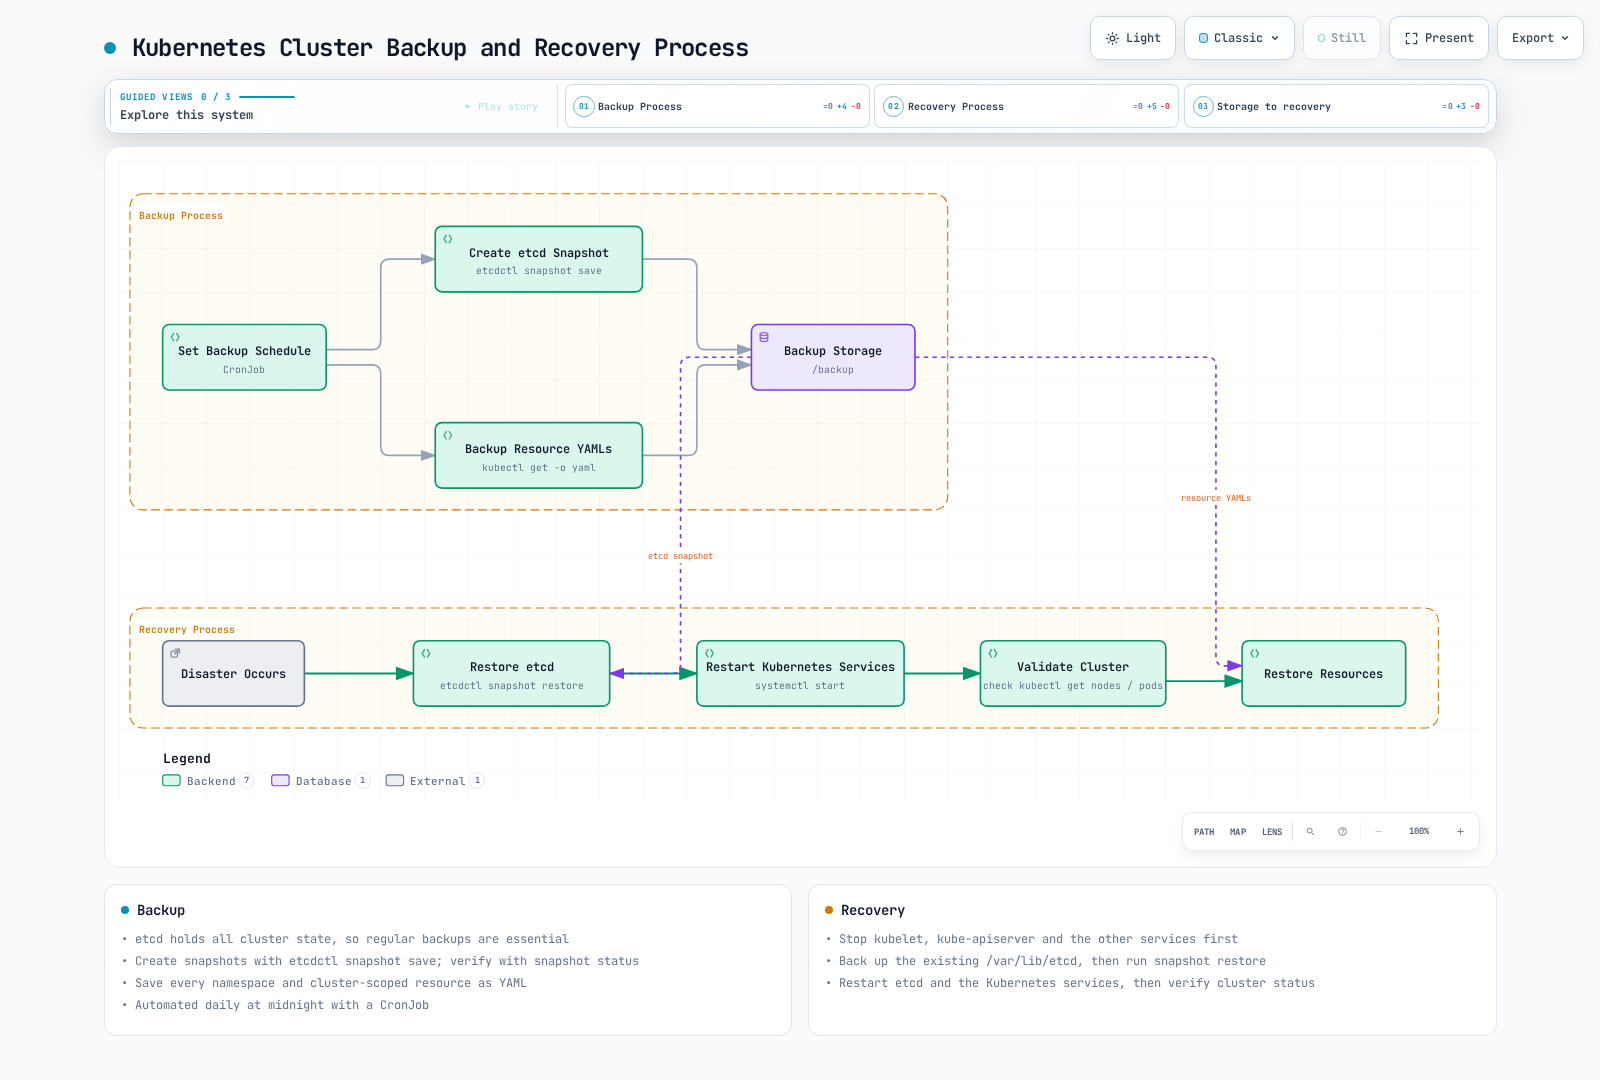Activate LENS mode
The image size is (1600, 1080).
pos(1272,832)
